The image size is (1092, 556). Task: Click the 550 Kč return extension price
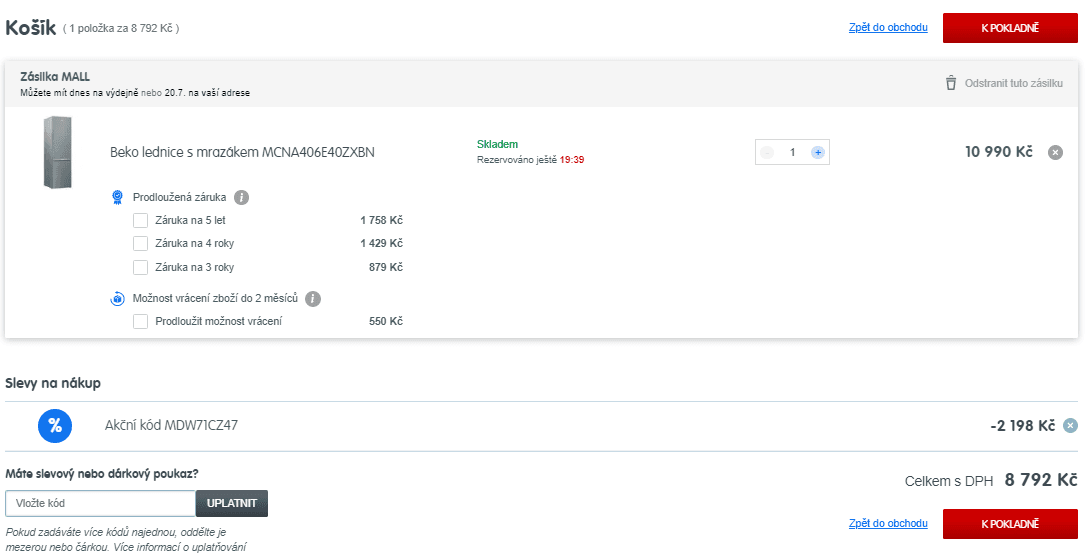click(x=386, y=321)
